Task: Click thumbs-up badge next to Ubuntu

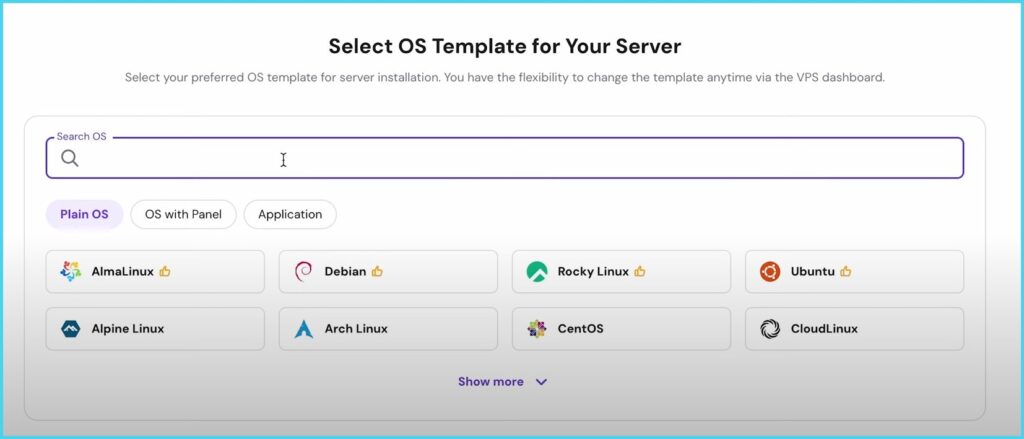Action: coord(846,271)
